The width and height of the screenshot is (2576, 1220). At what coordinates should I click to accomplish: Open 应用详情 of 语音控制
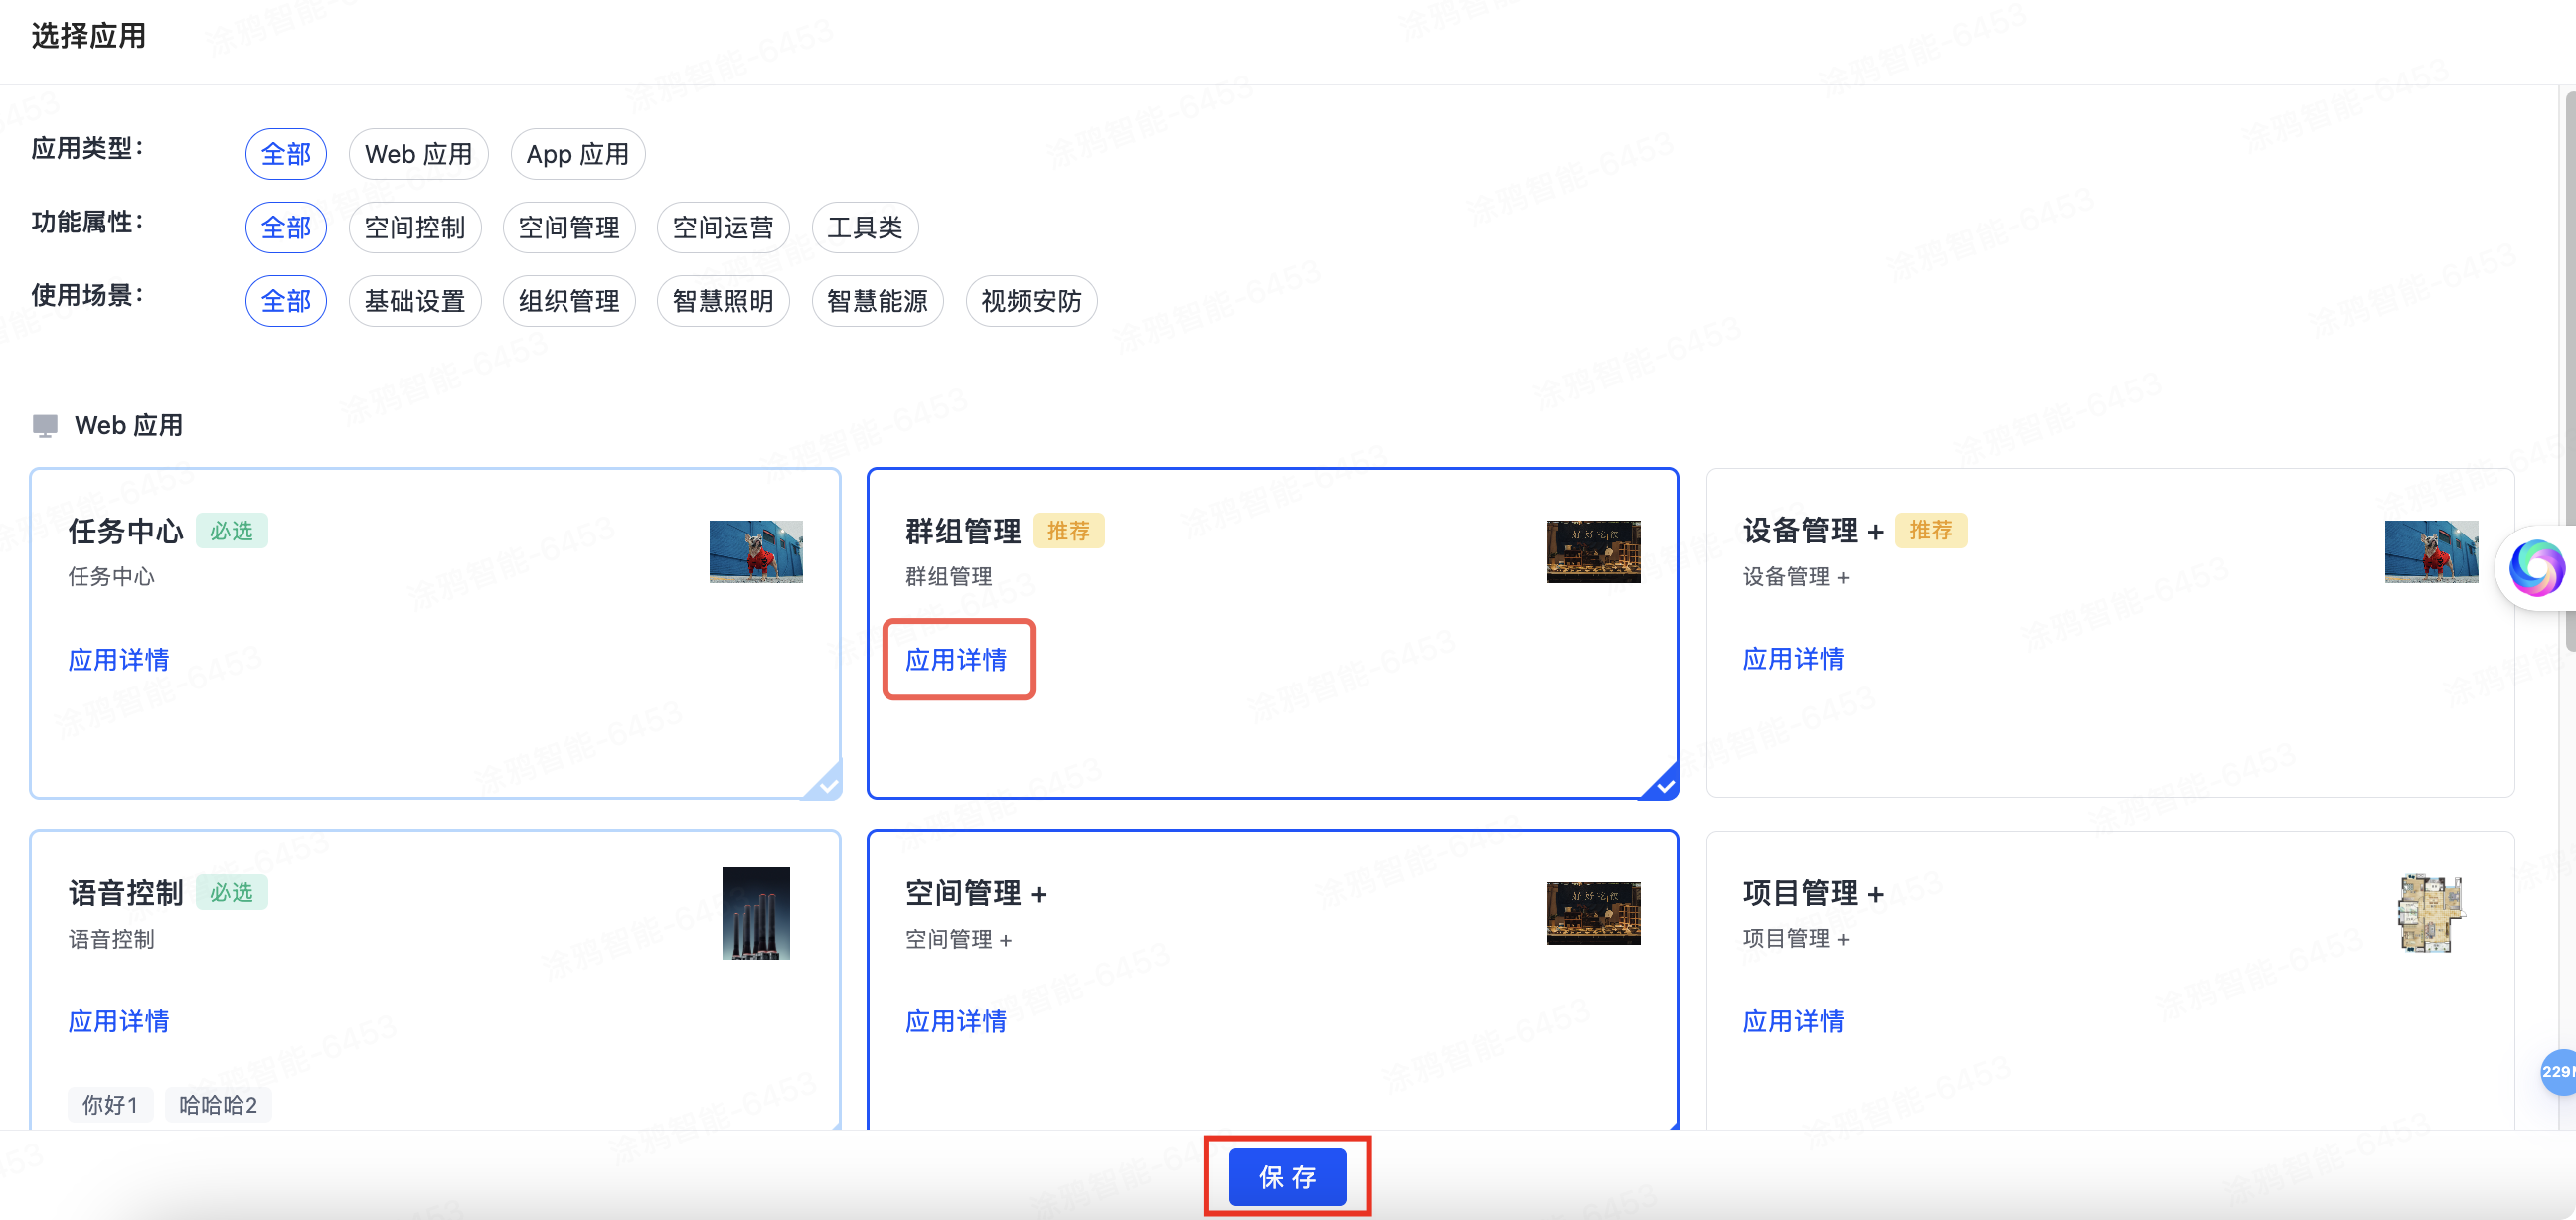coord(118,1021)
